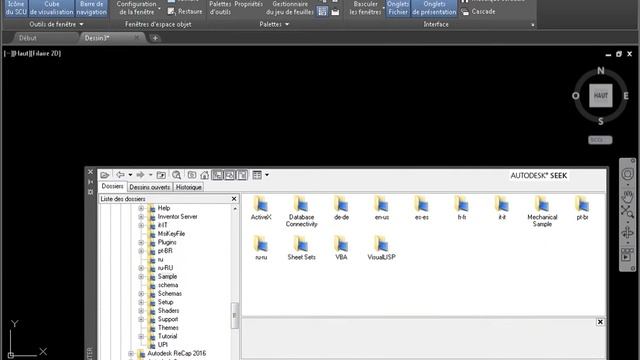This screenshot has width=640, height=360.
Task: Click the S compass letter on ViewCube
Action: coord(600,121)
